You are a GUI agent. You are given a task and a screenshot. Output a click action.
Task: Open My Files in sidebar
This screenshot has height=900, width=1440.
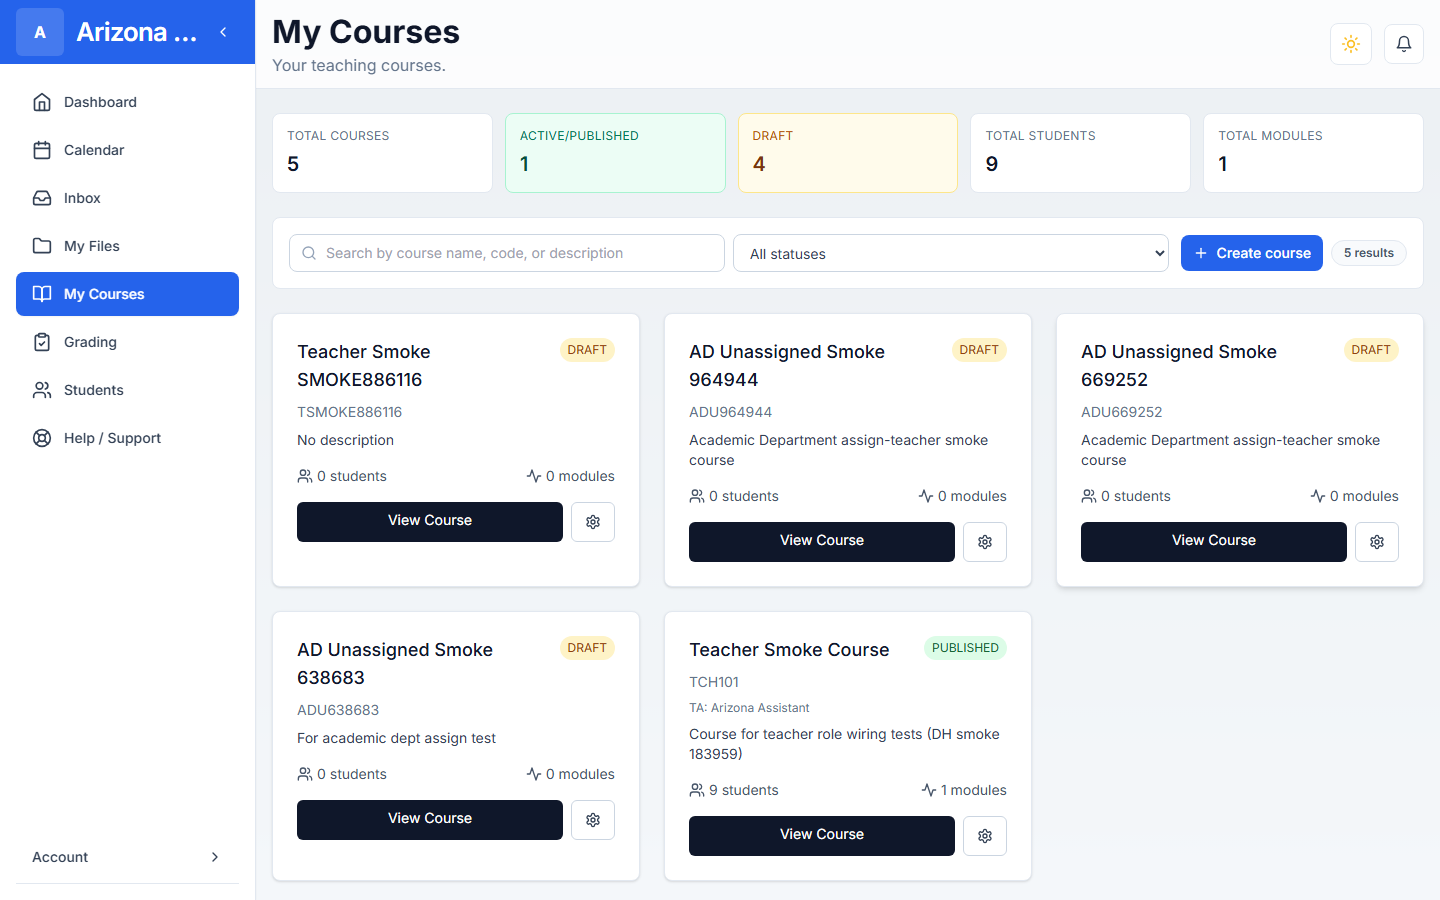click(x=127, y=246)
